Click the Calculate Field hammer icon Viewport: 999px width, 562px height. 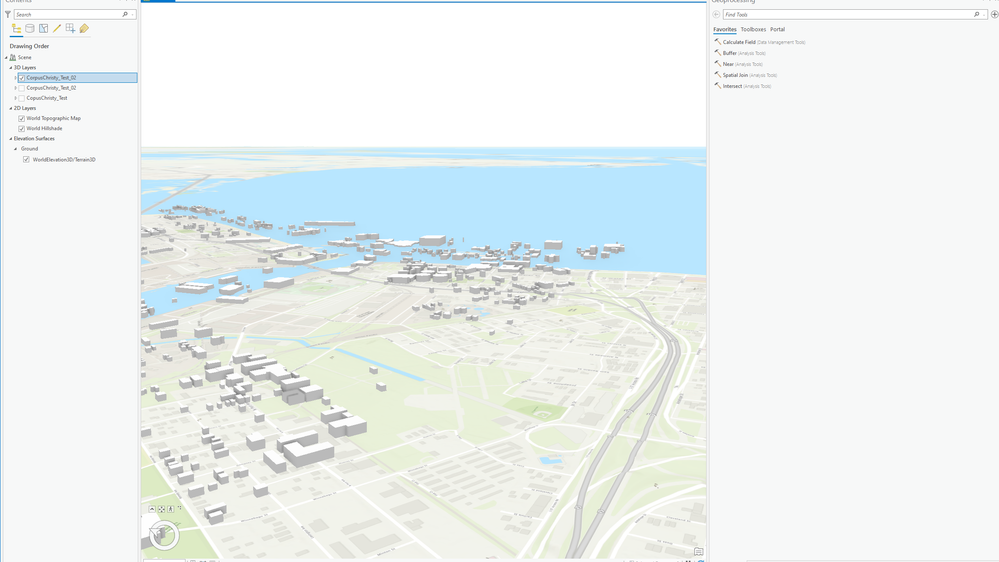pyautogui.click(x=717, y=42)
